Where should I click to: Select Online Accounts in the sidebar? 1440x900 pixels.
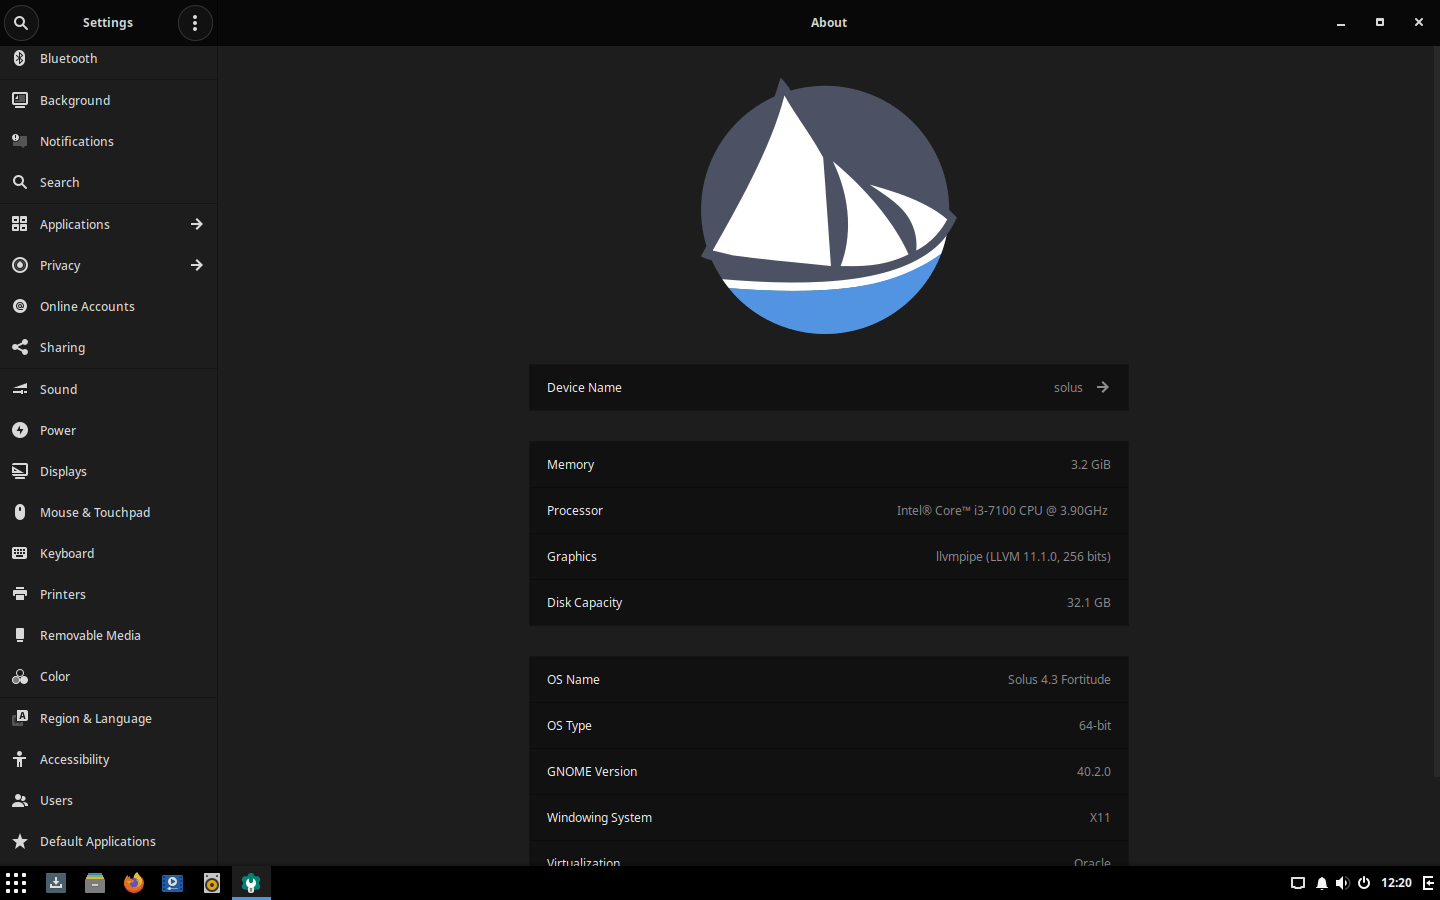(x=108, y=306)
